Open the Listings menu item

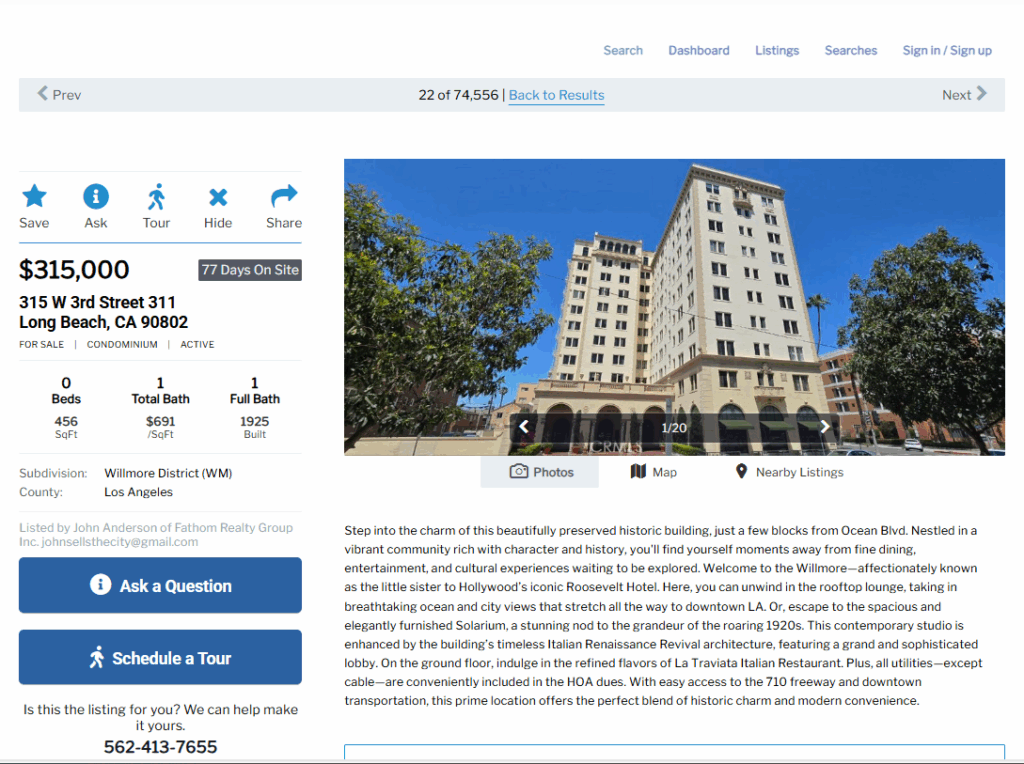click(777, 50)
